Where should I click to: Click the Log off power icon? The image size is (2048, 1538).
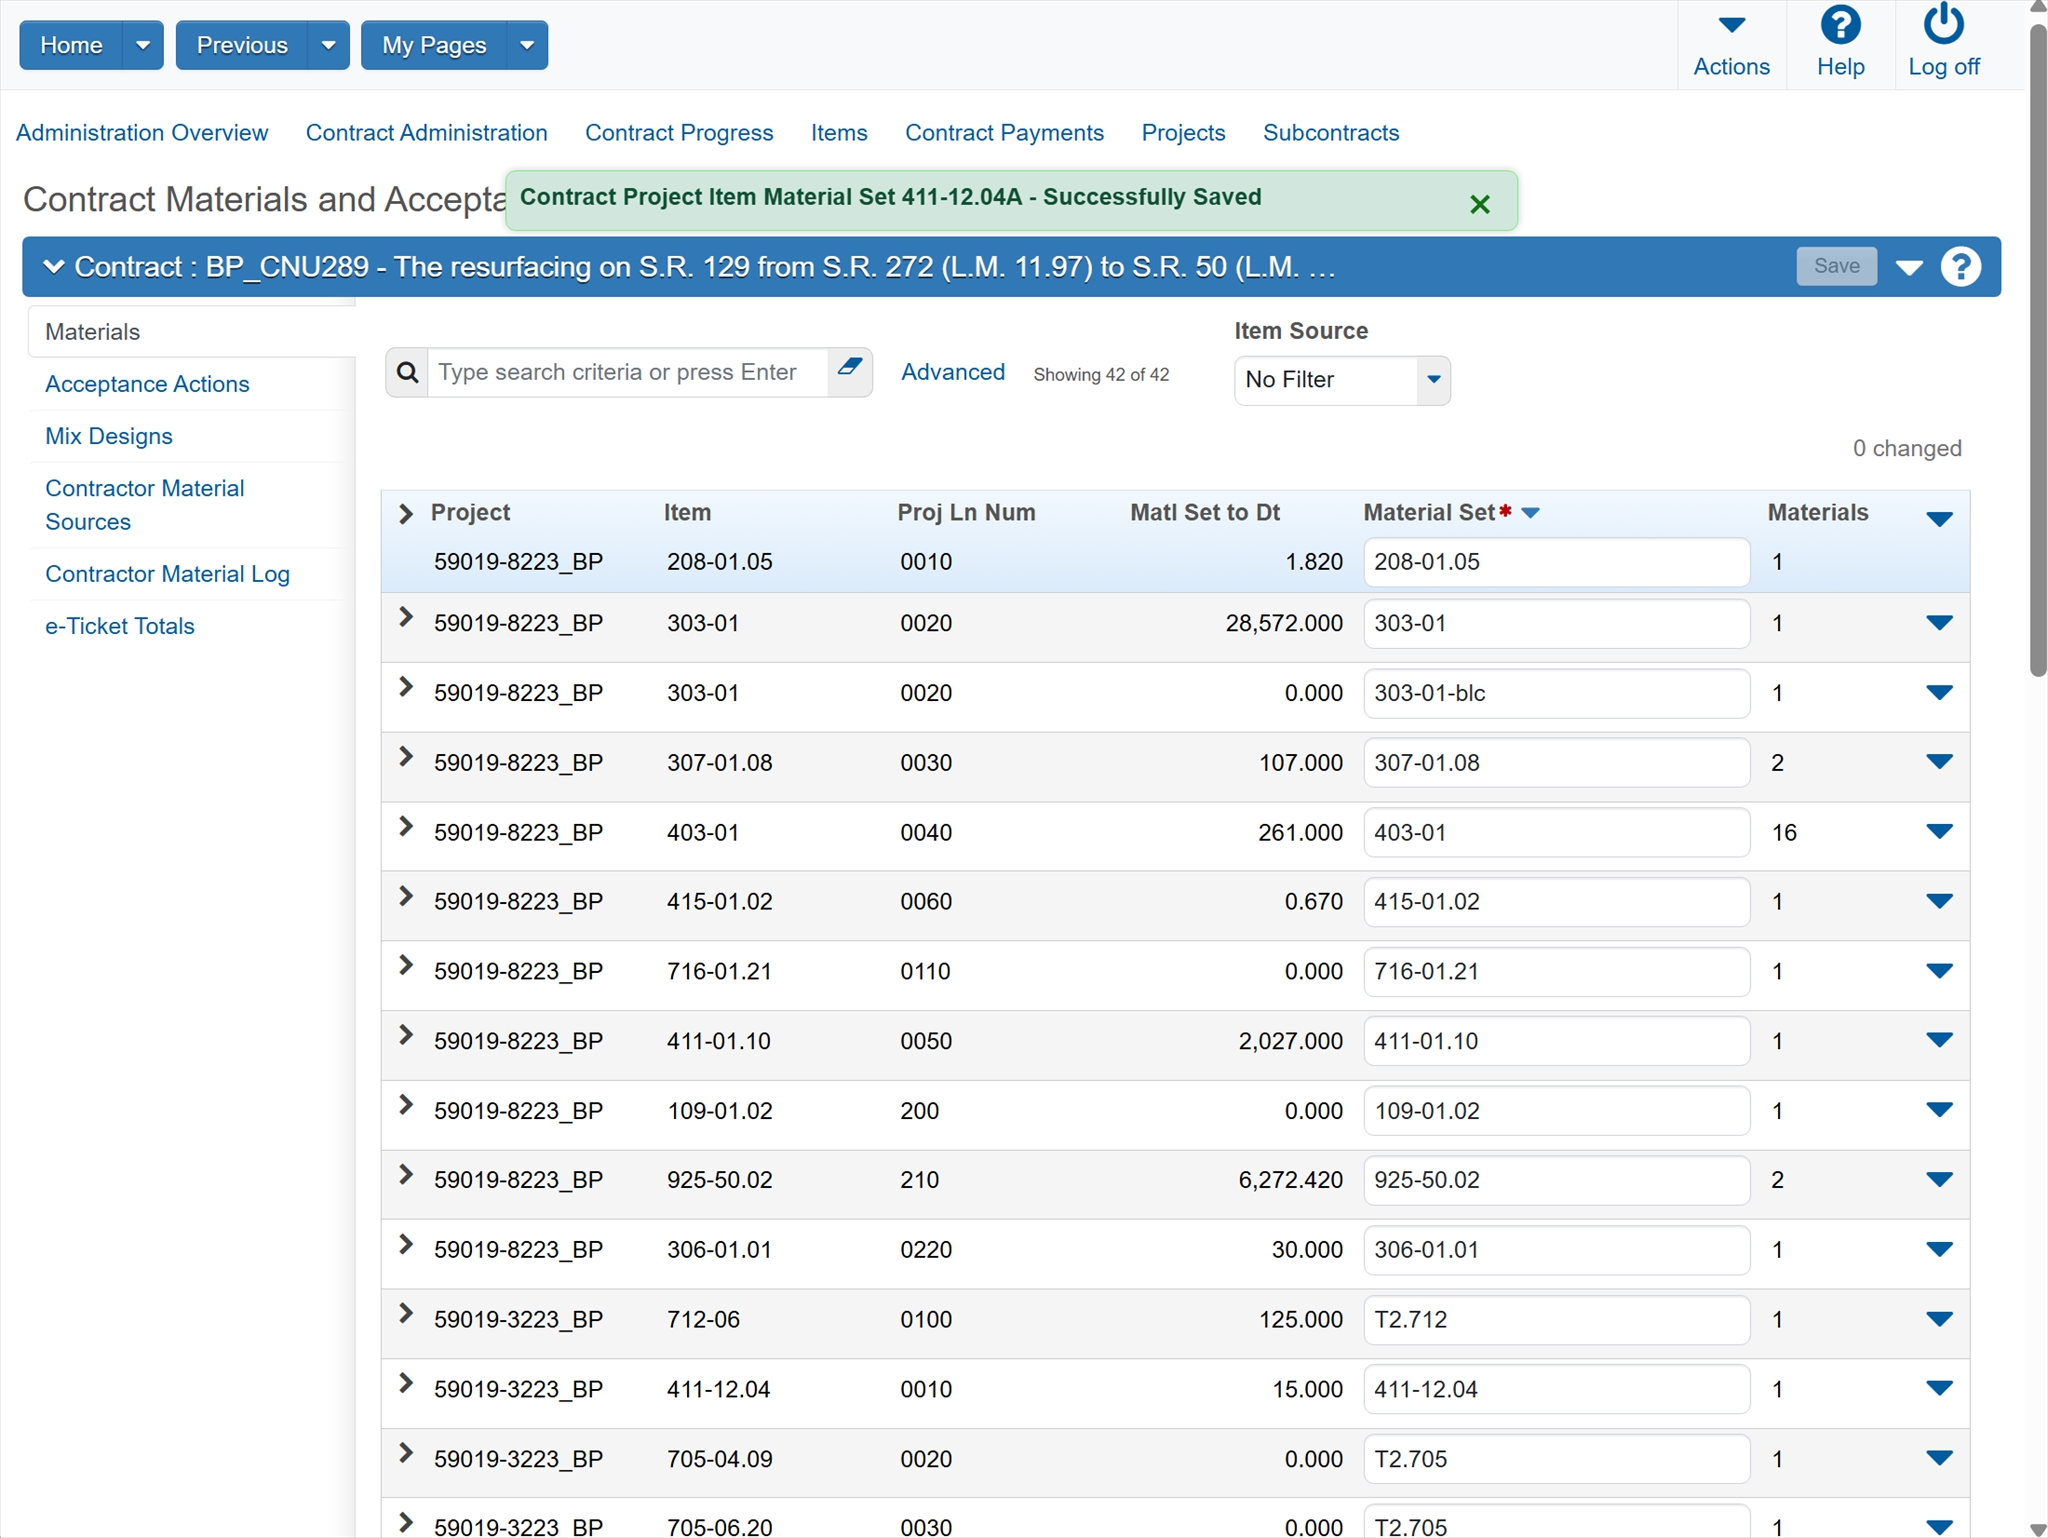click(1942, 25)
